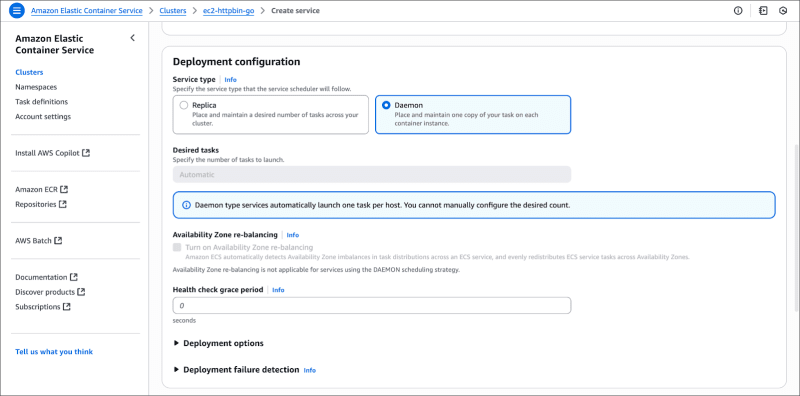The height and width of the screenshot is (396, 800).
Task: Open Info link beside Health check grace period
Action: click(x=278, y=290)
